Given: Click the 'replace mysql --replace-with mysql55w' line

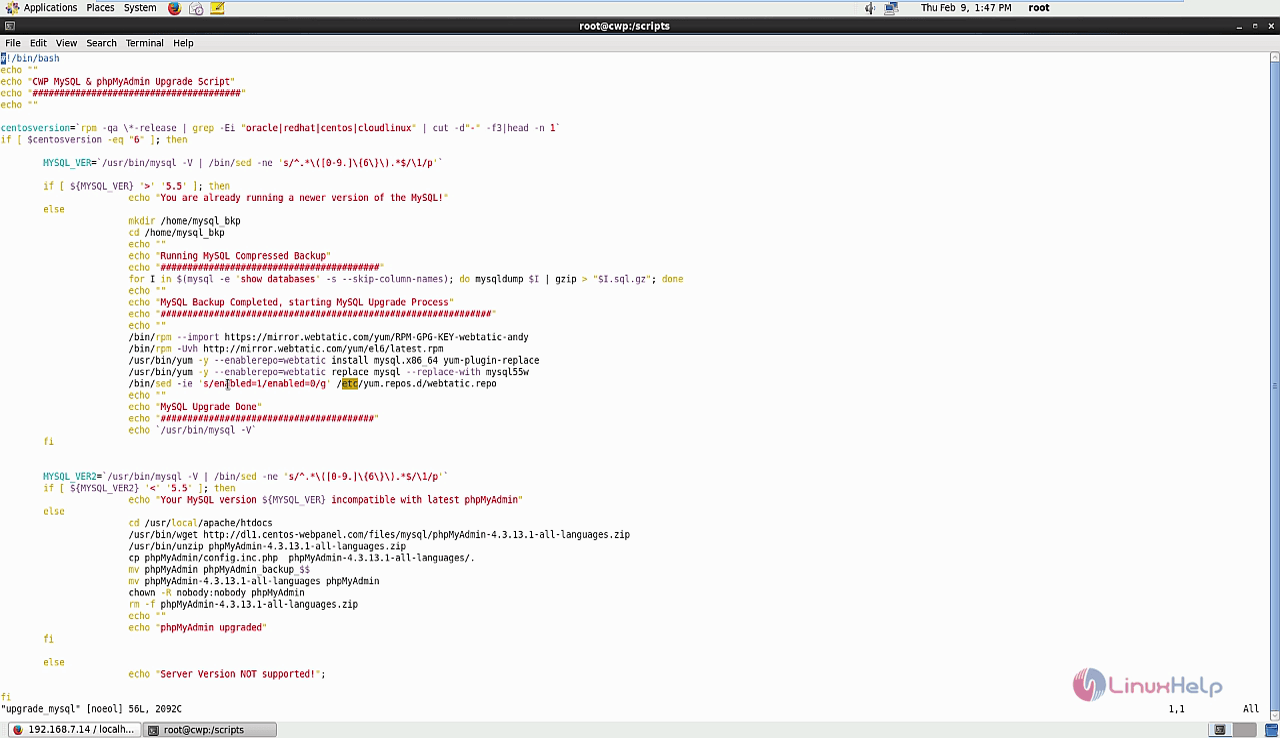Looking at the screenshot, I should point(328,372).
